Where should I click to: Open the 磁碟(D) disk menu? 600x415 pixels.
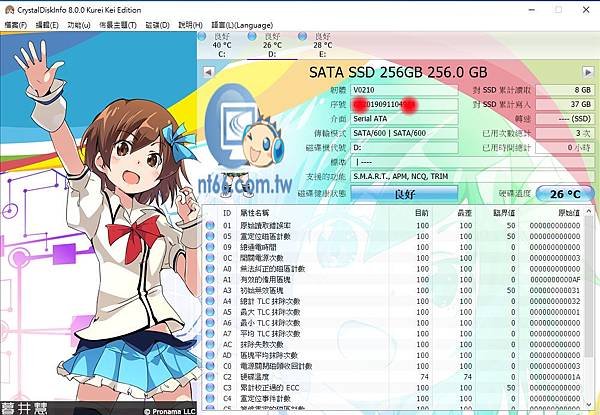click(158, 25)
